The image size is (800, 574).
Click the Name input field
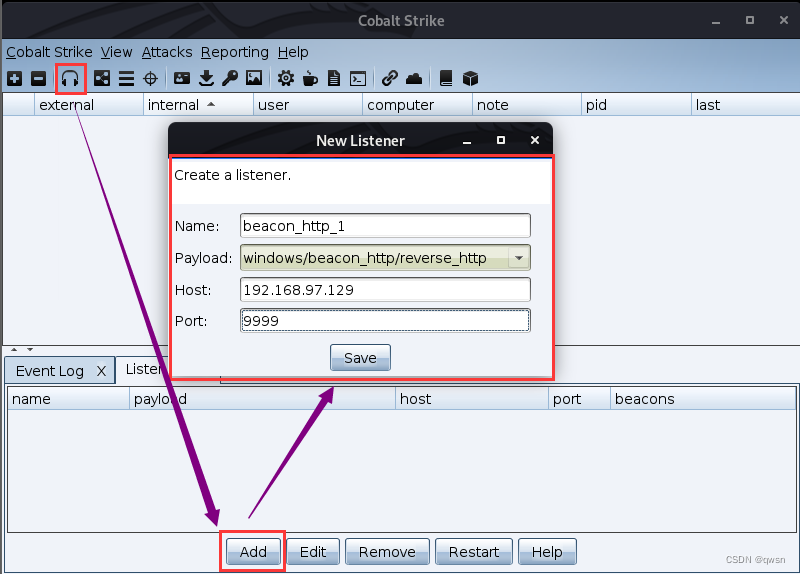pyautogui.click(x=385, y=226)
